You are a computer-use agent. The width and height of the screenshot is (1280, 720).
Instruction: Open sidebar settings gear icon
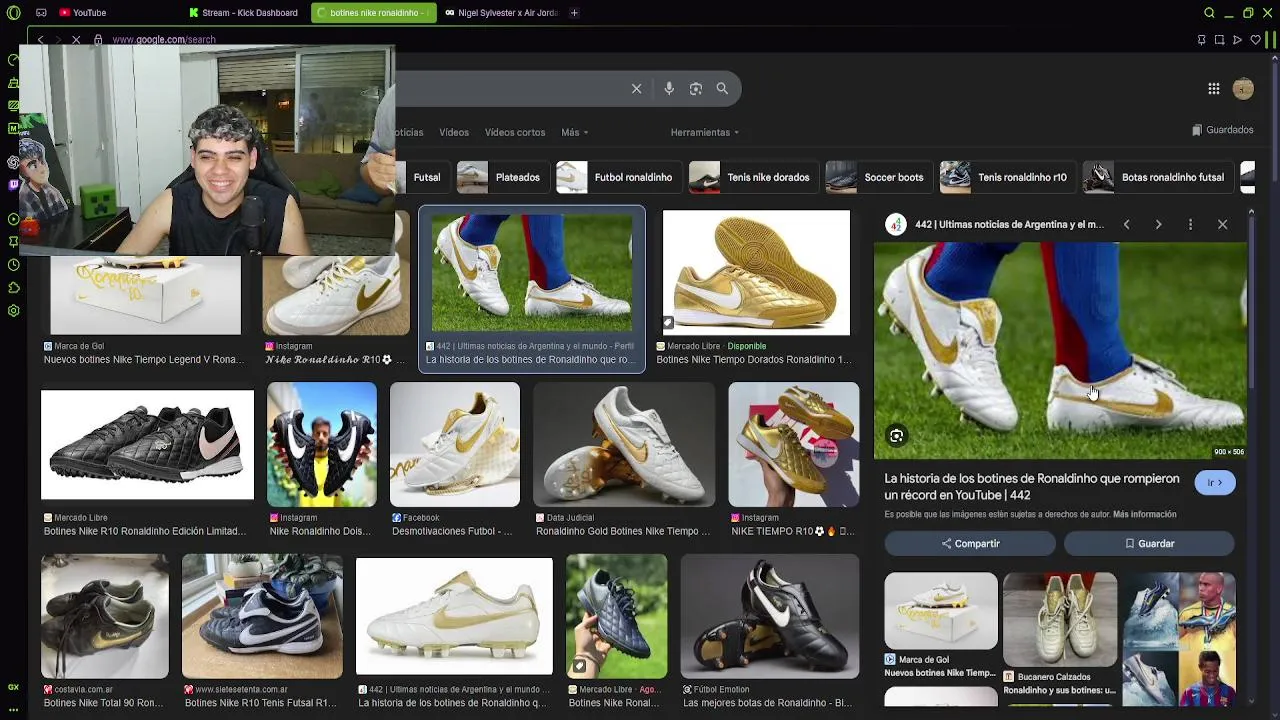point(13,311)
